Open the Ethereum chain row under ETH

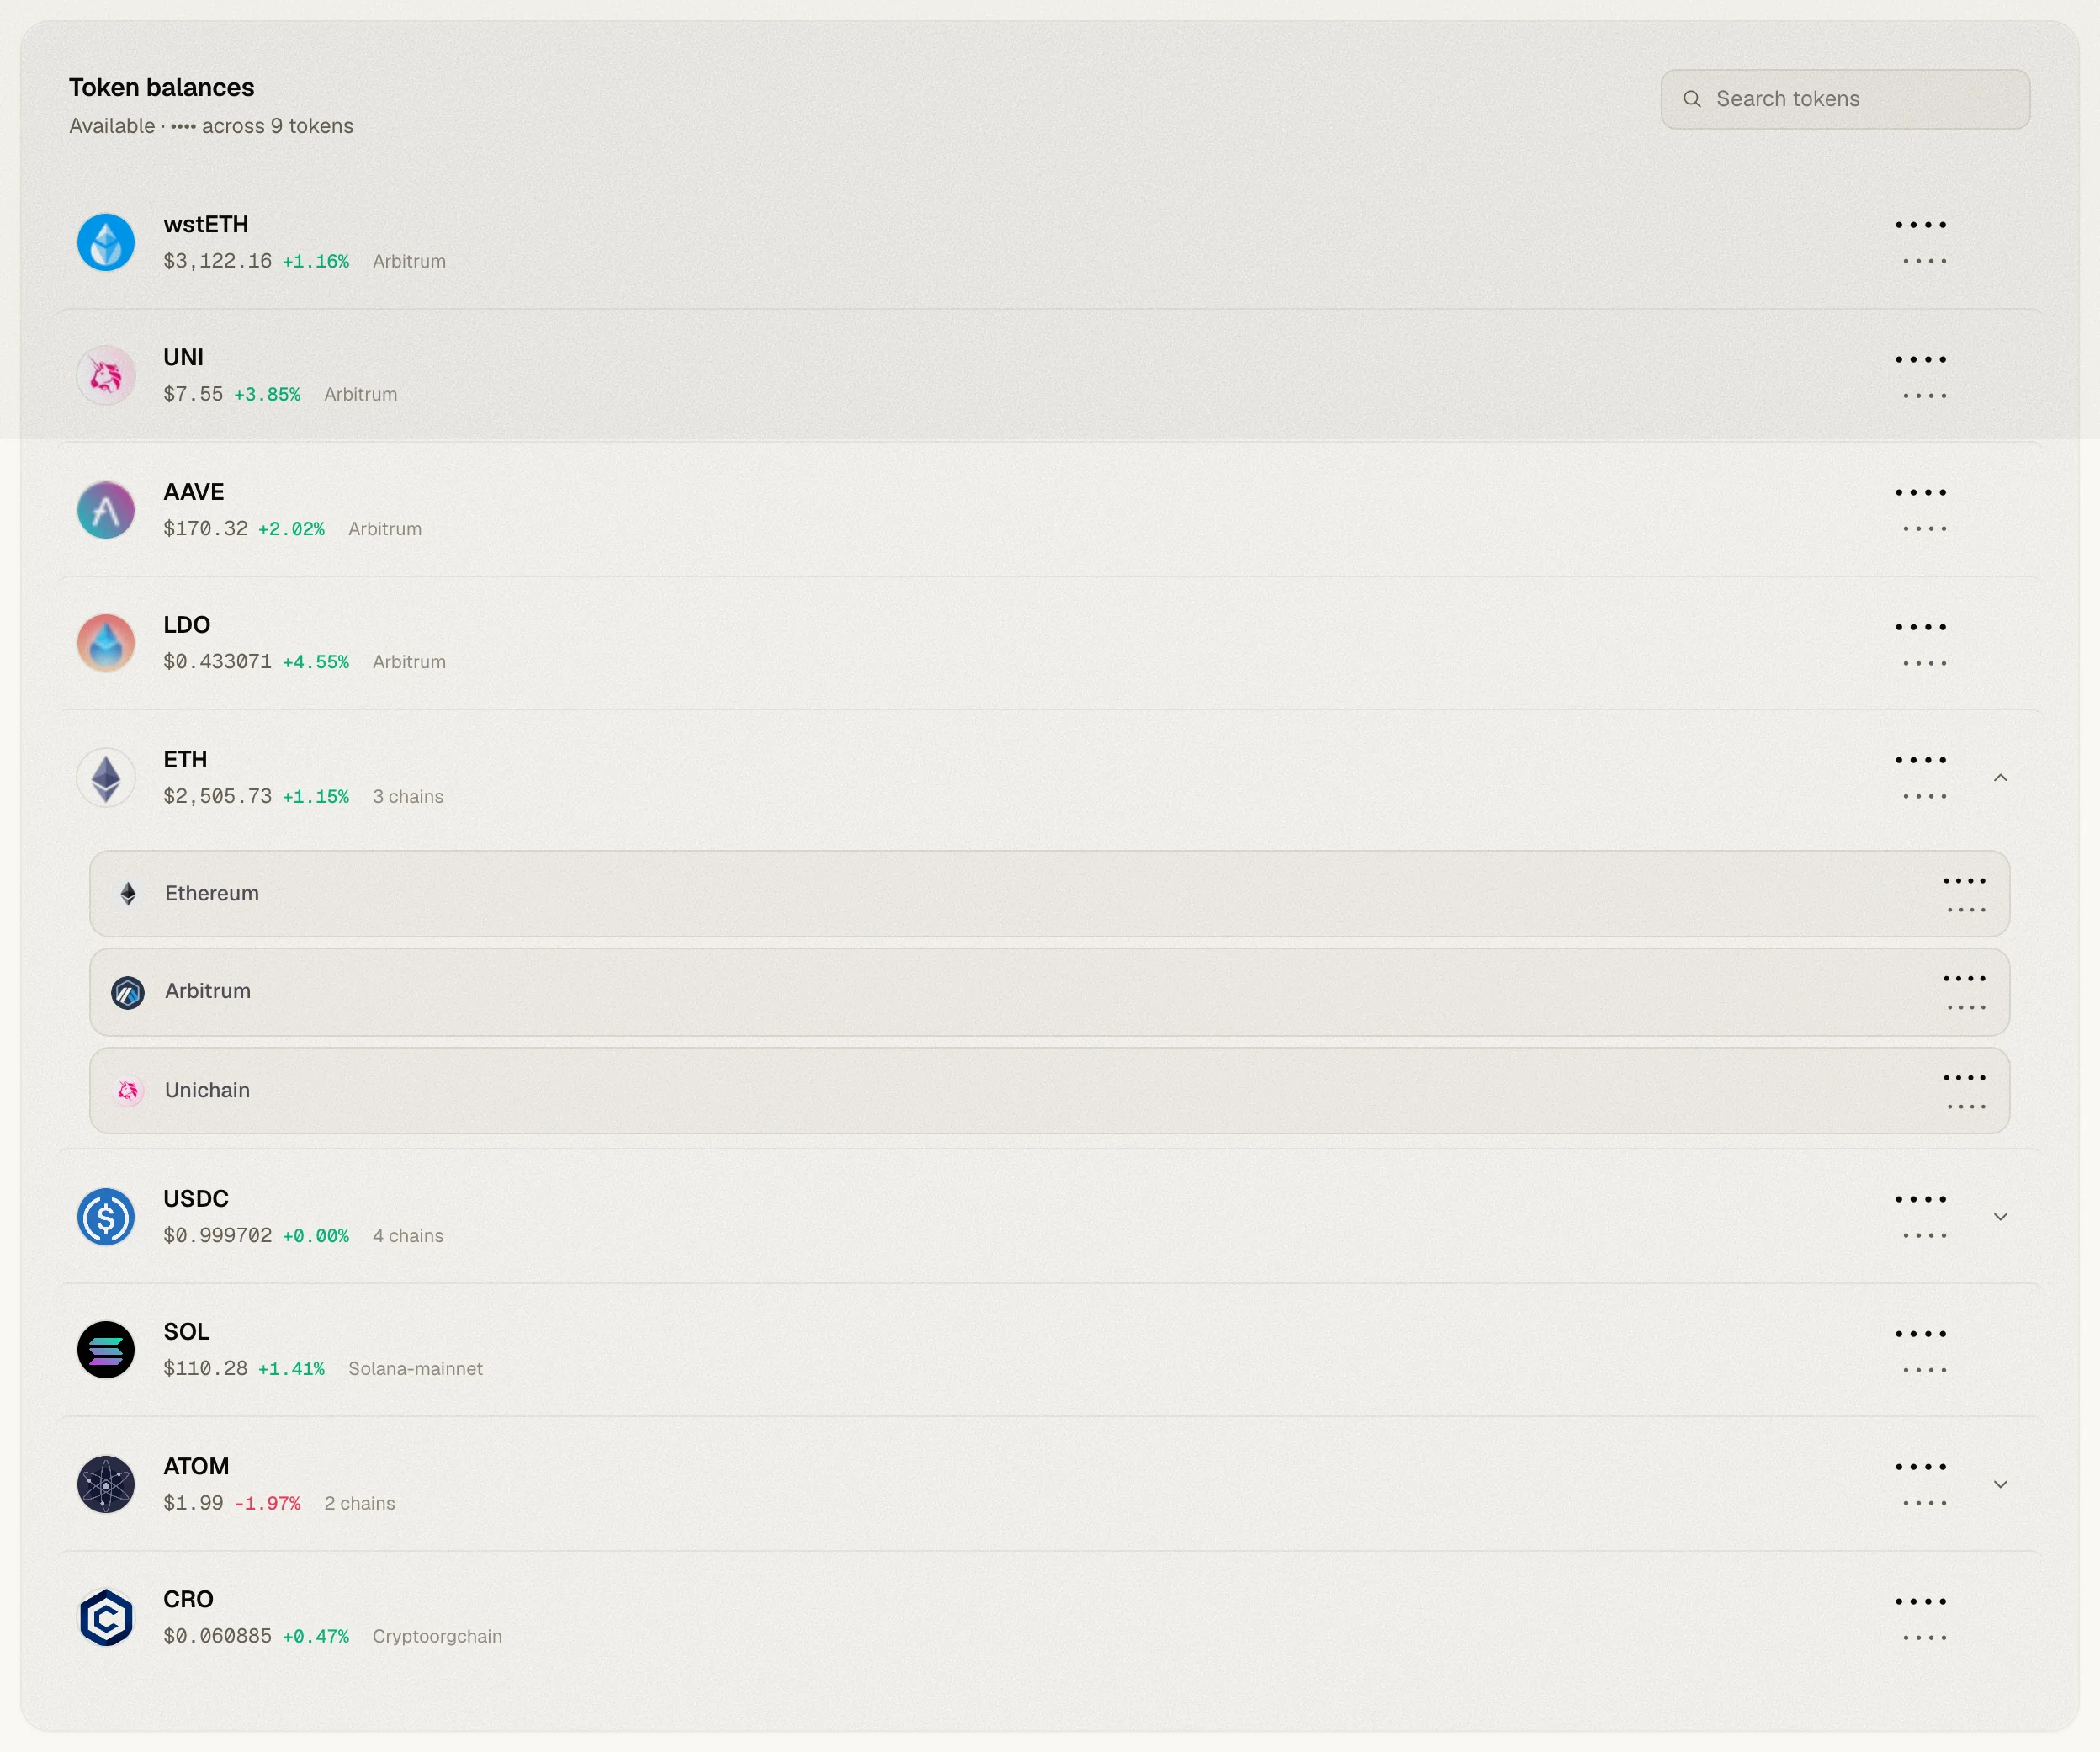[1049, 894]
